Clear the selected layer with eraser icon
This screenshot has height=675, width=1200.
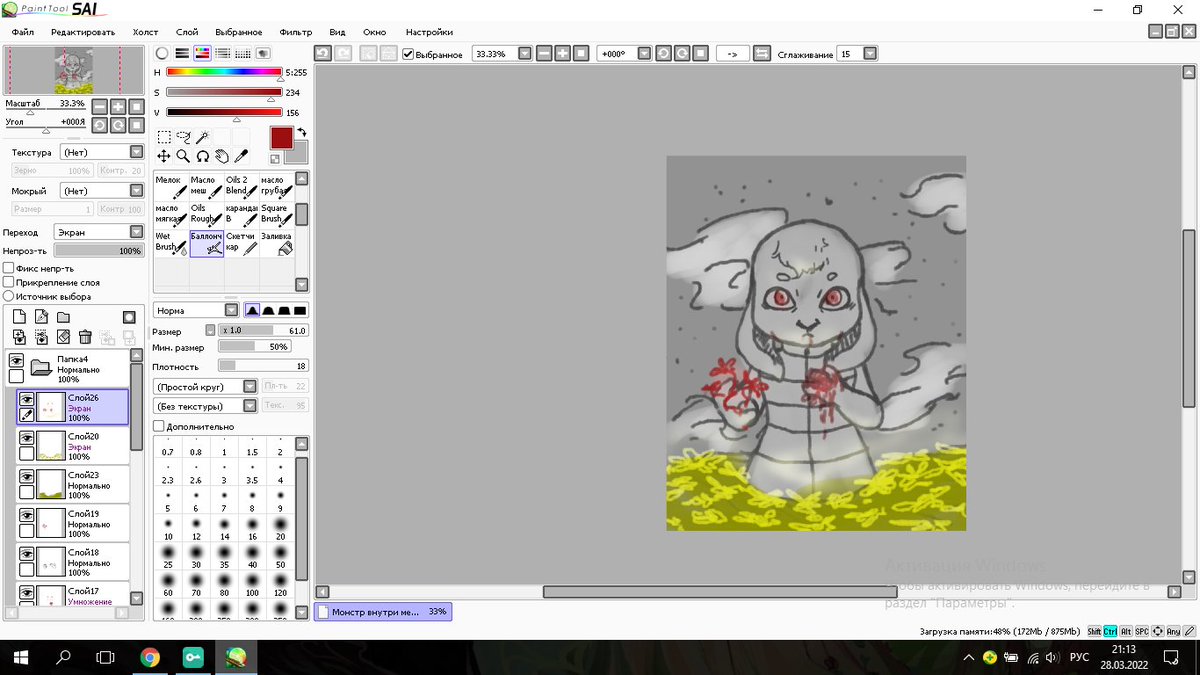click(x=63, y=337)
